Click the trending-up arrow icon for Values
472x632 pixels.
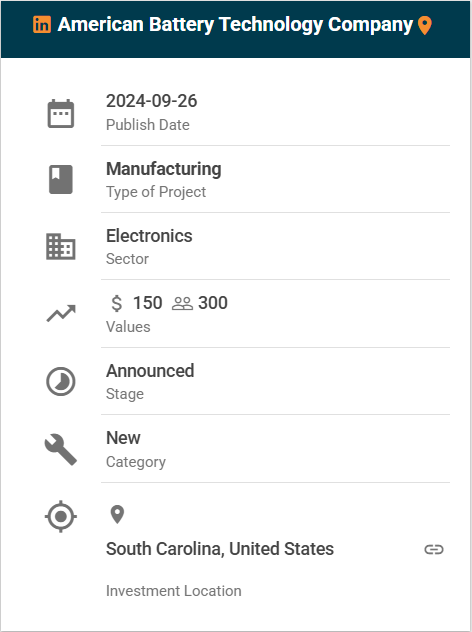tap(61, 314)
